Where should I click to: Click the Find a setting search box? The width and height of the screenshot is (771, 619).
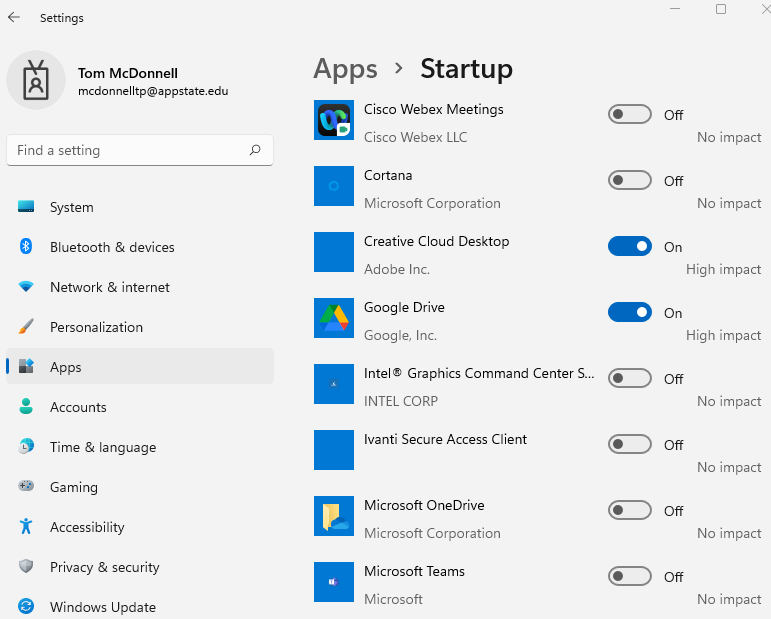coord(140,150)
